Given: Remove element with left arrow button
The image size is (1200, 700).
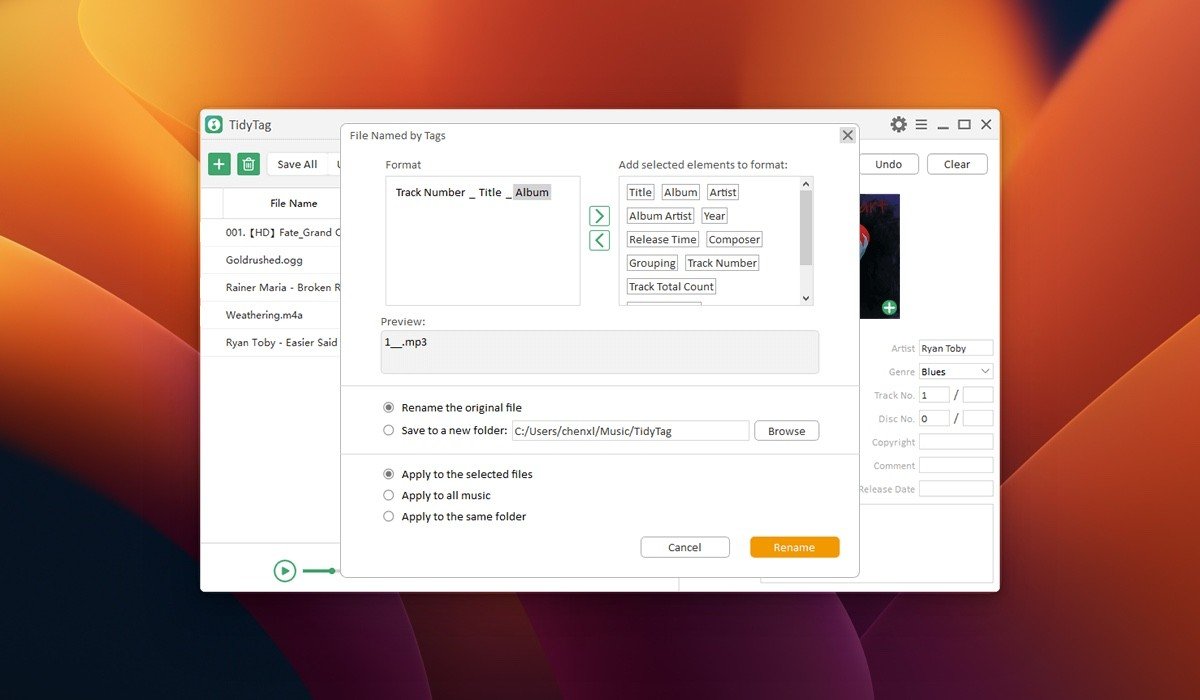Looking at the screenshot, I should [x=599, y=240].
